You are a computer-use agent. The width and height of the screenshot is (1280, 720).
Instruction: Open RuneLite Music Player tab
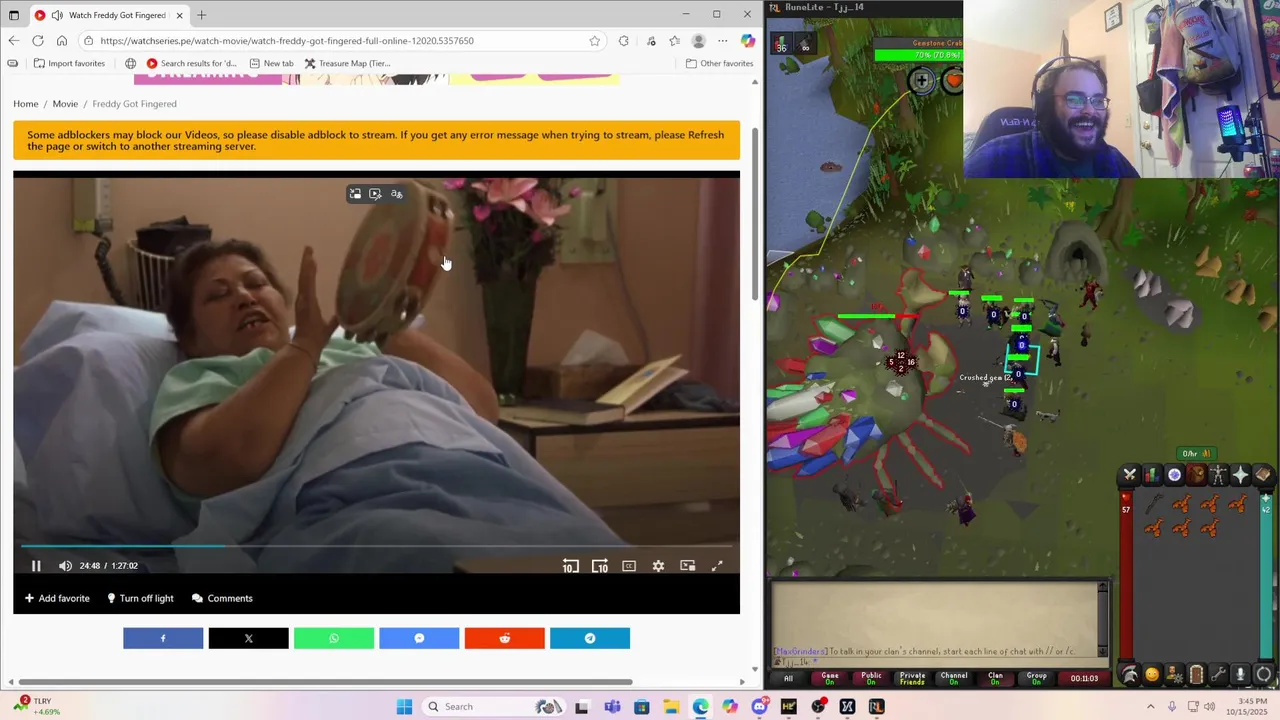pyautogui.click(x=1262, y=675)
